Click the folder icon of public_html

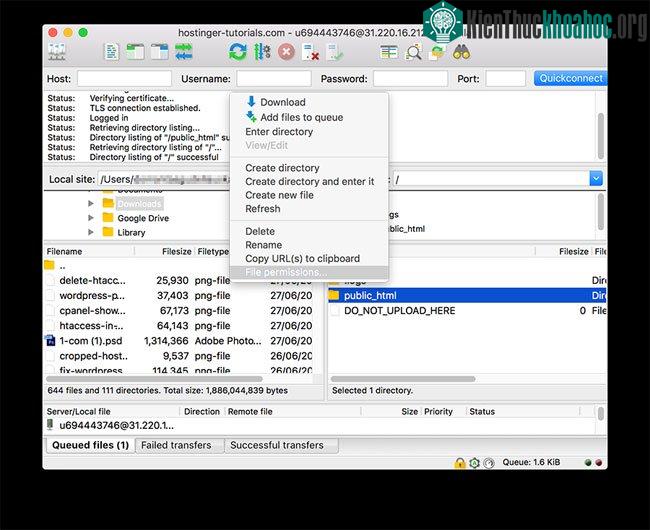[334, 295]
